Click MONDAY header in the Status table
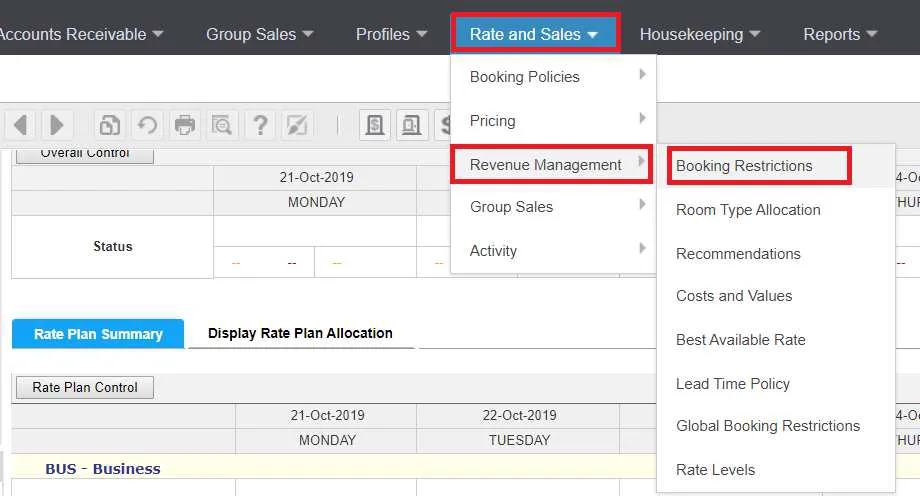This screenshot has height=496, width=920. tap(316, 202)
